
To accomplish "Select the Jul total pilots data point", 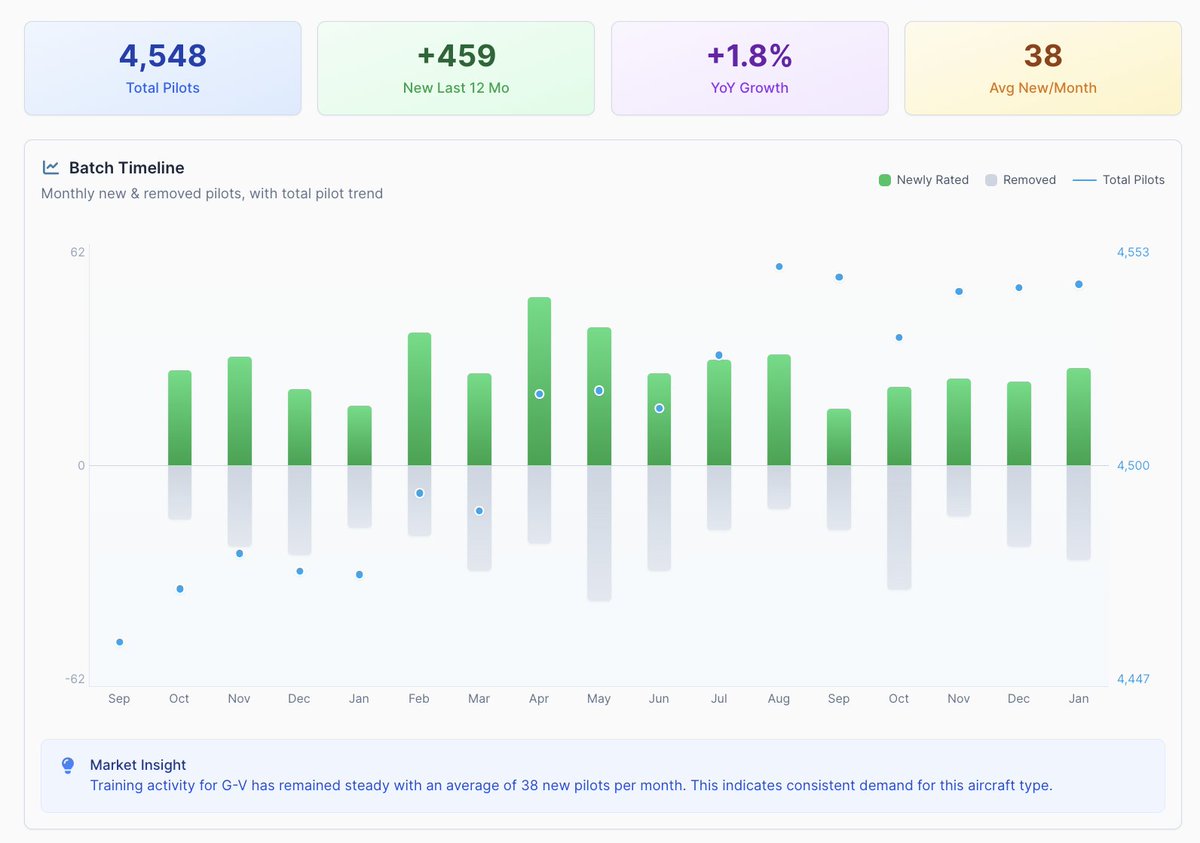I will 719,355.
